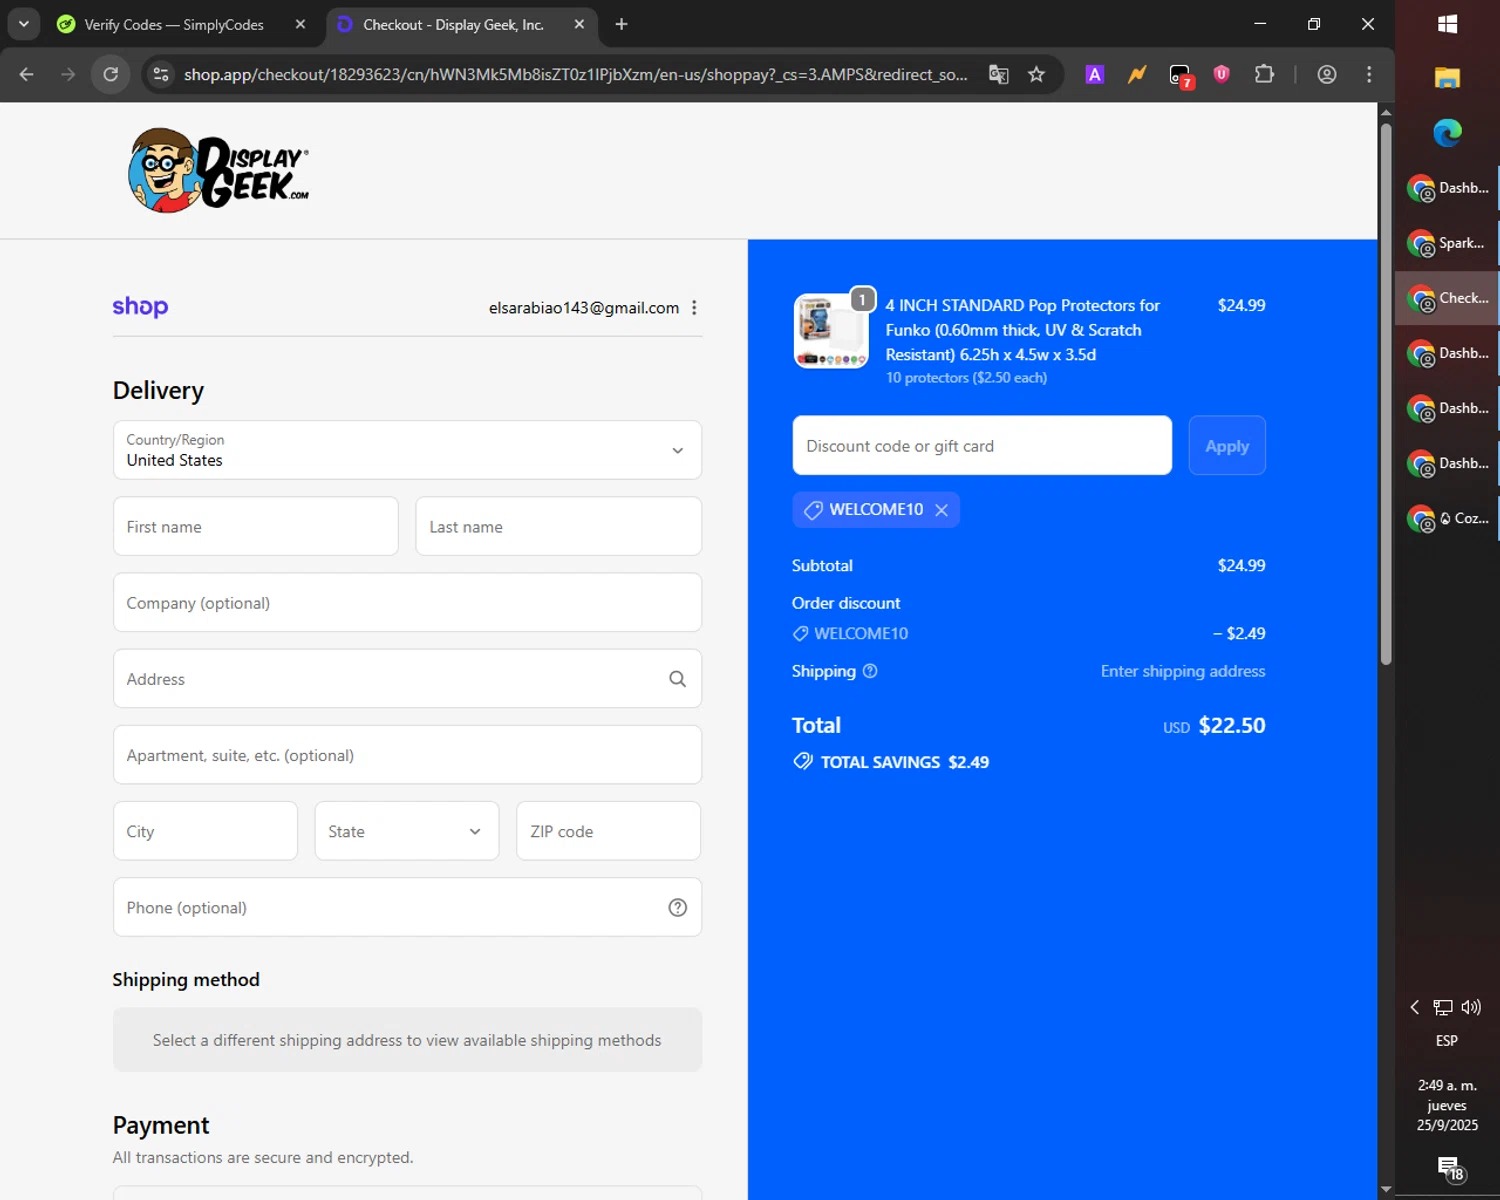Click the product thumbnail image
The width and height of the screenshot is (1500, 1200).
(x=831, y=331)
